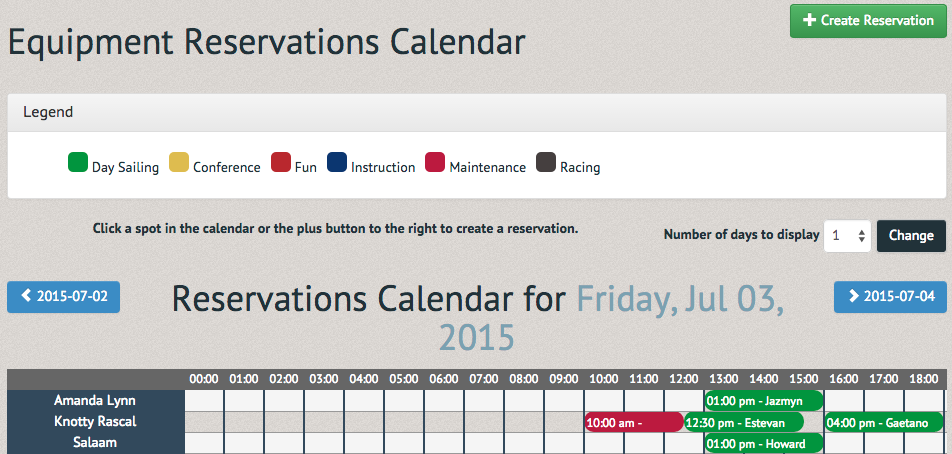952x454 pixels.
Task: Open the 01:00 pm Jazmyn reservation
Action: coord(764,401)
